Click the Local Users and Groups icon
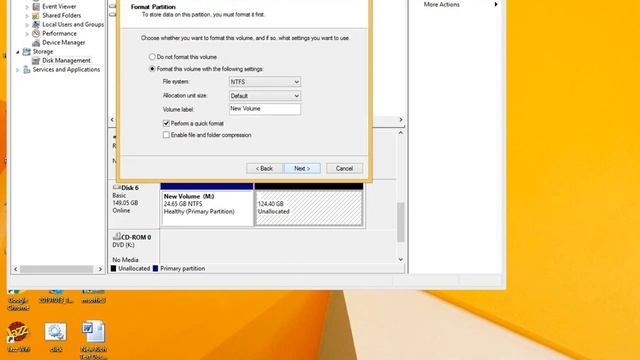Image resolution: width=640 pixels, height=360 pixels. pyautogui.click(x=36, y=24)
